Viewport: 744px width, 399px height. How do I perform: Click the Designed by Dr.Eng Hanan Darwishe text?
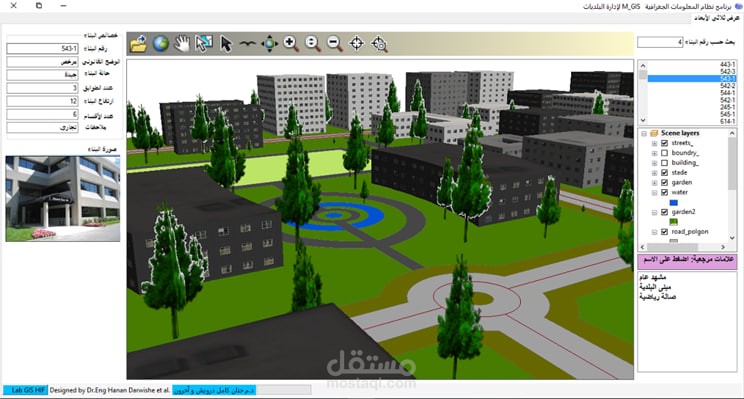click(110, 390)
